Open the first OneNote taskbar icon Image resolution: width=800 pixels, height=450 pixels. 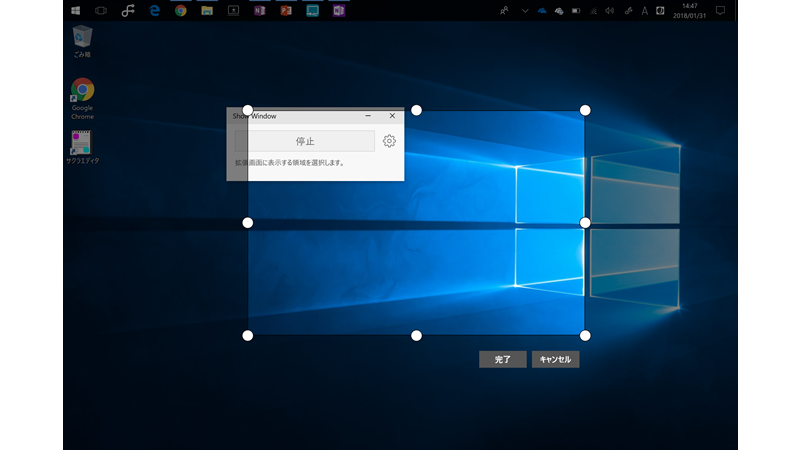coord(260,11)
